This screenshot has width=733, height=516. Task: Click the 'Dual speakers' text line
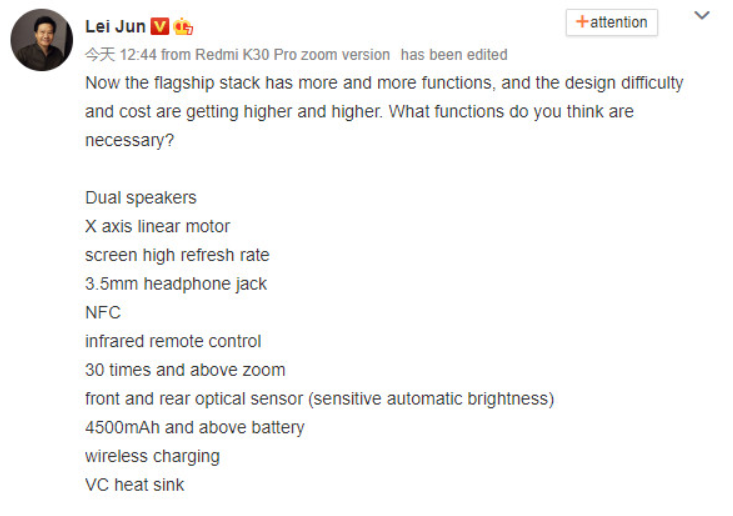pos(141,198)
